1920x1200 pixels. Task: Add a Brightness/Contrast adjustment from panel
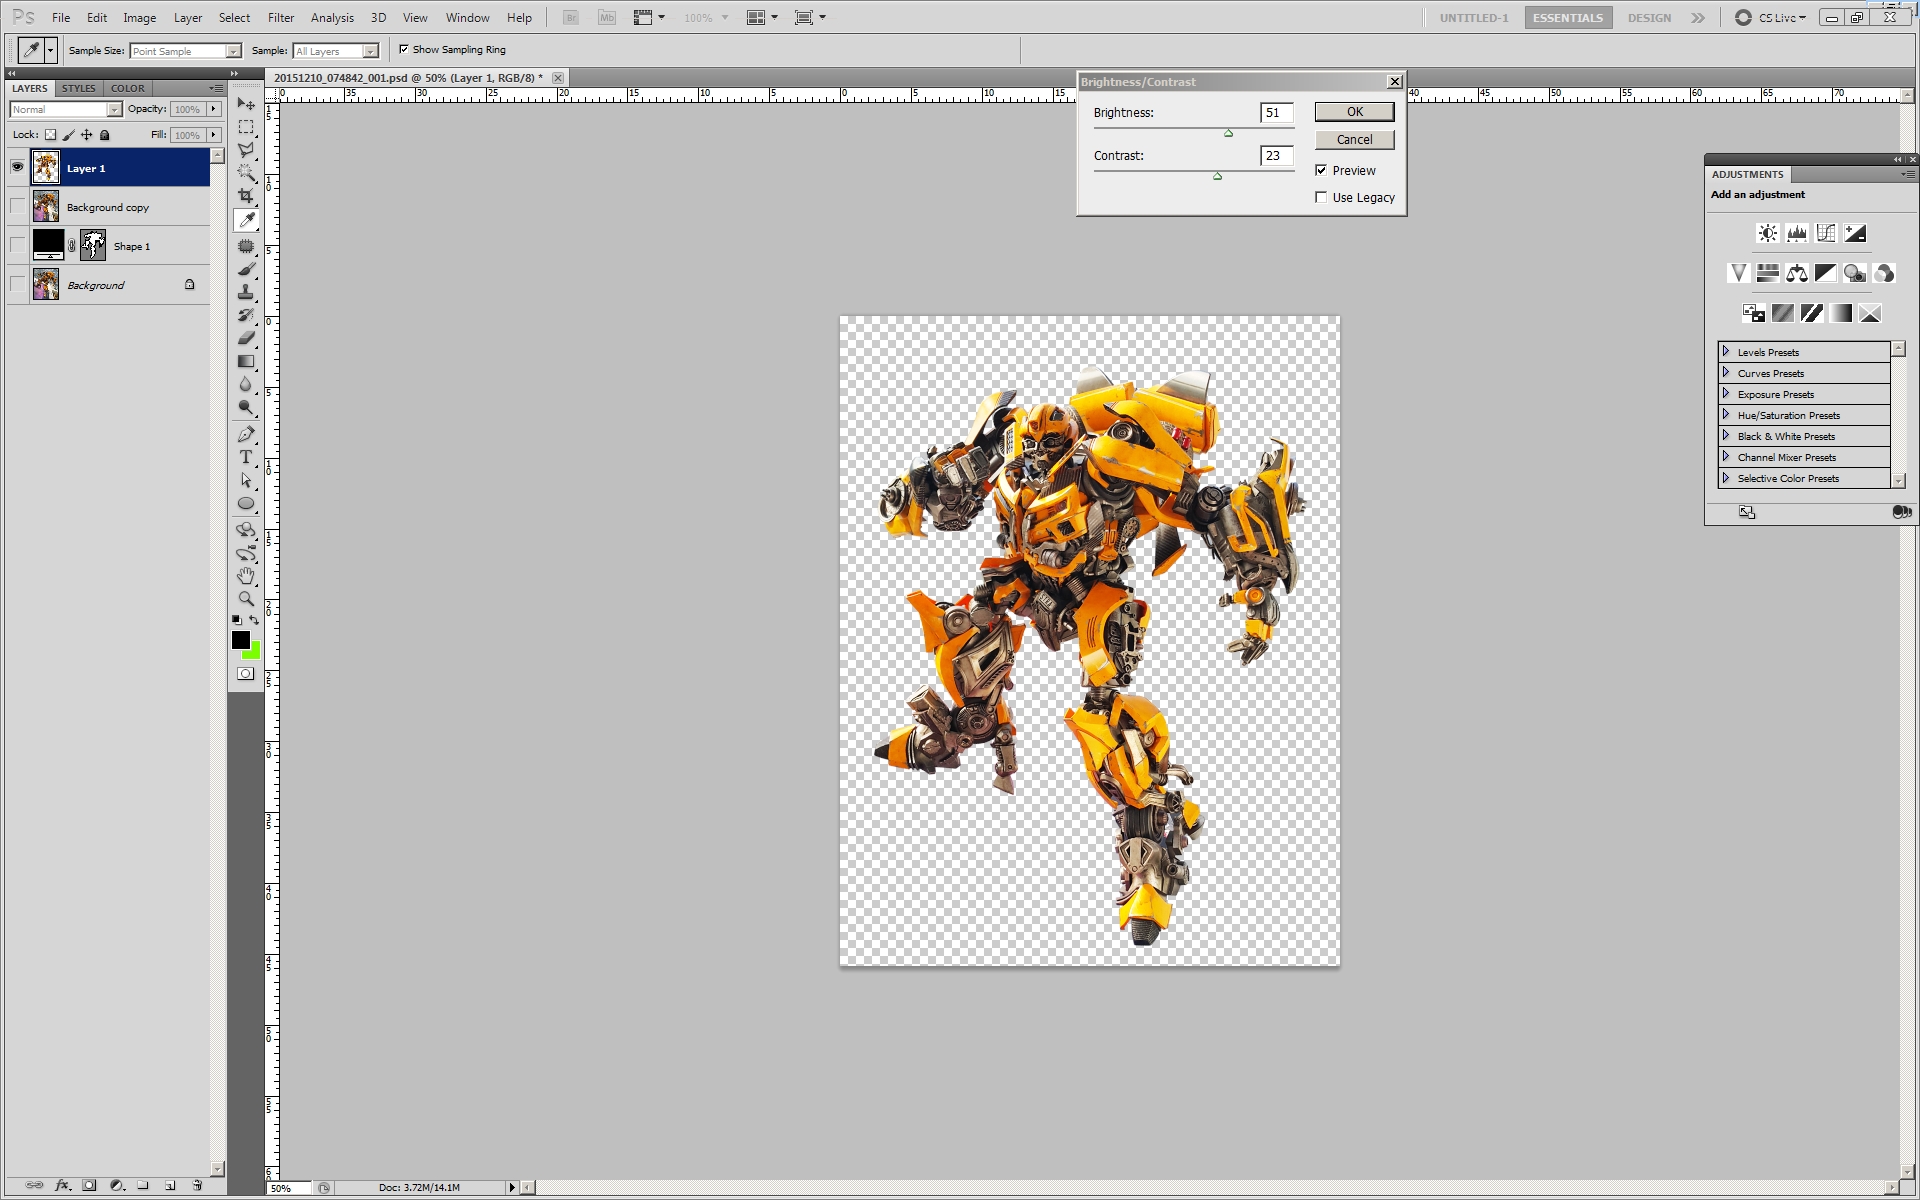[1767, 233]
